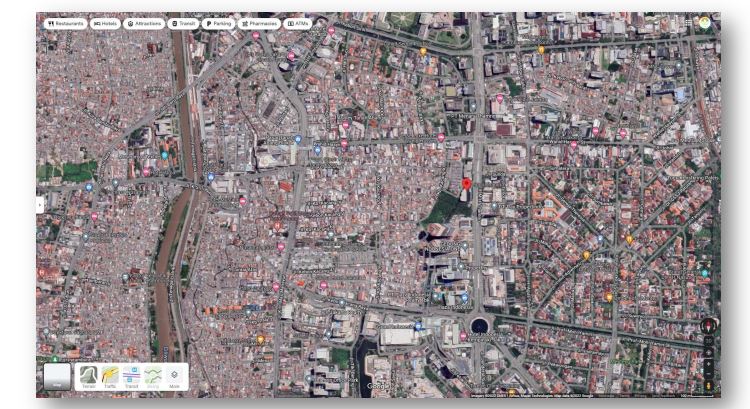Viewport: 750px width, 409px height.
Task: Open the Google account profile menu
Action: pyautogui.click(x=705, y=22)
